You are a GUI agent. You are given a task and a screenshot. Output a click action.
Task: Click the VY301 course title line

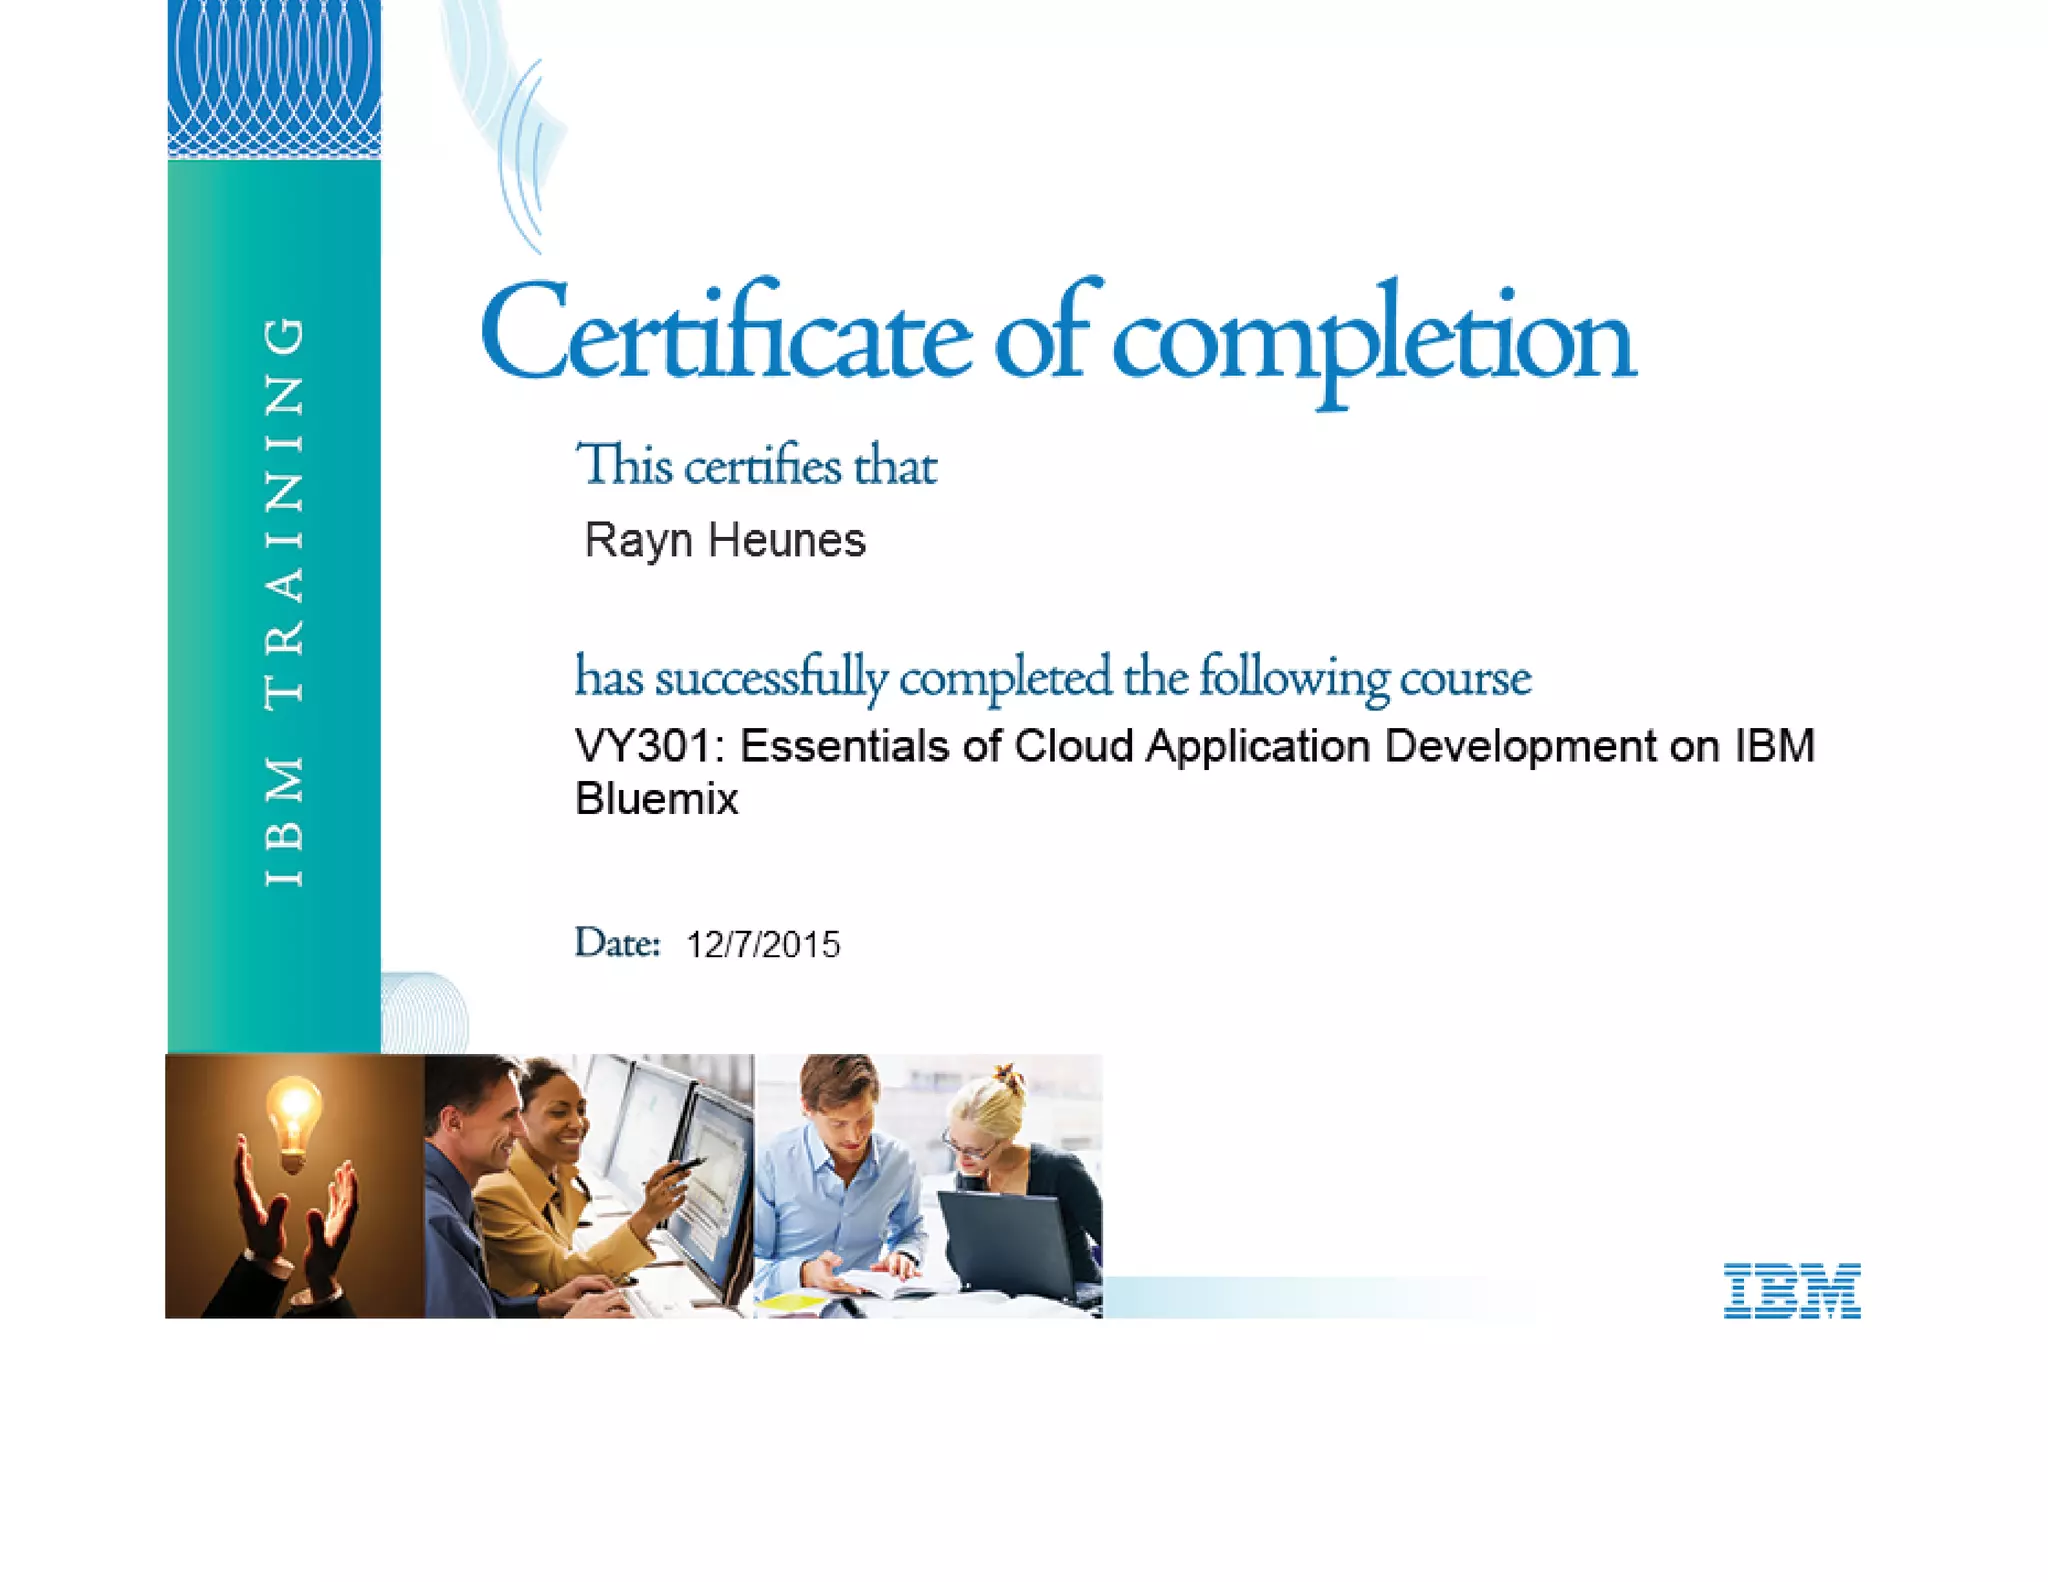tap(1194, 747)
